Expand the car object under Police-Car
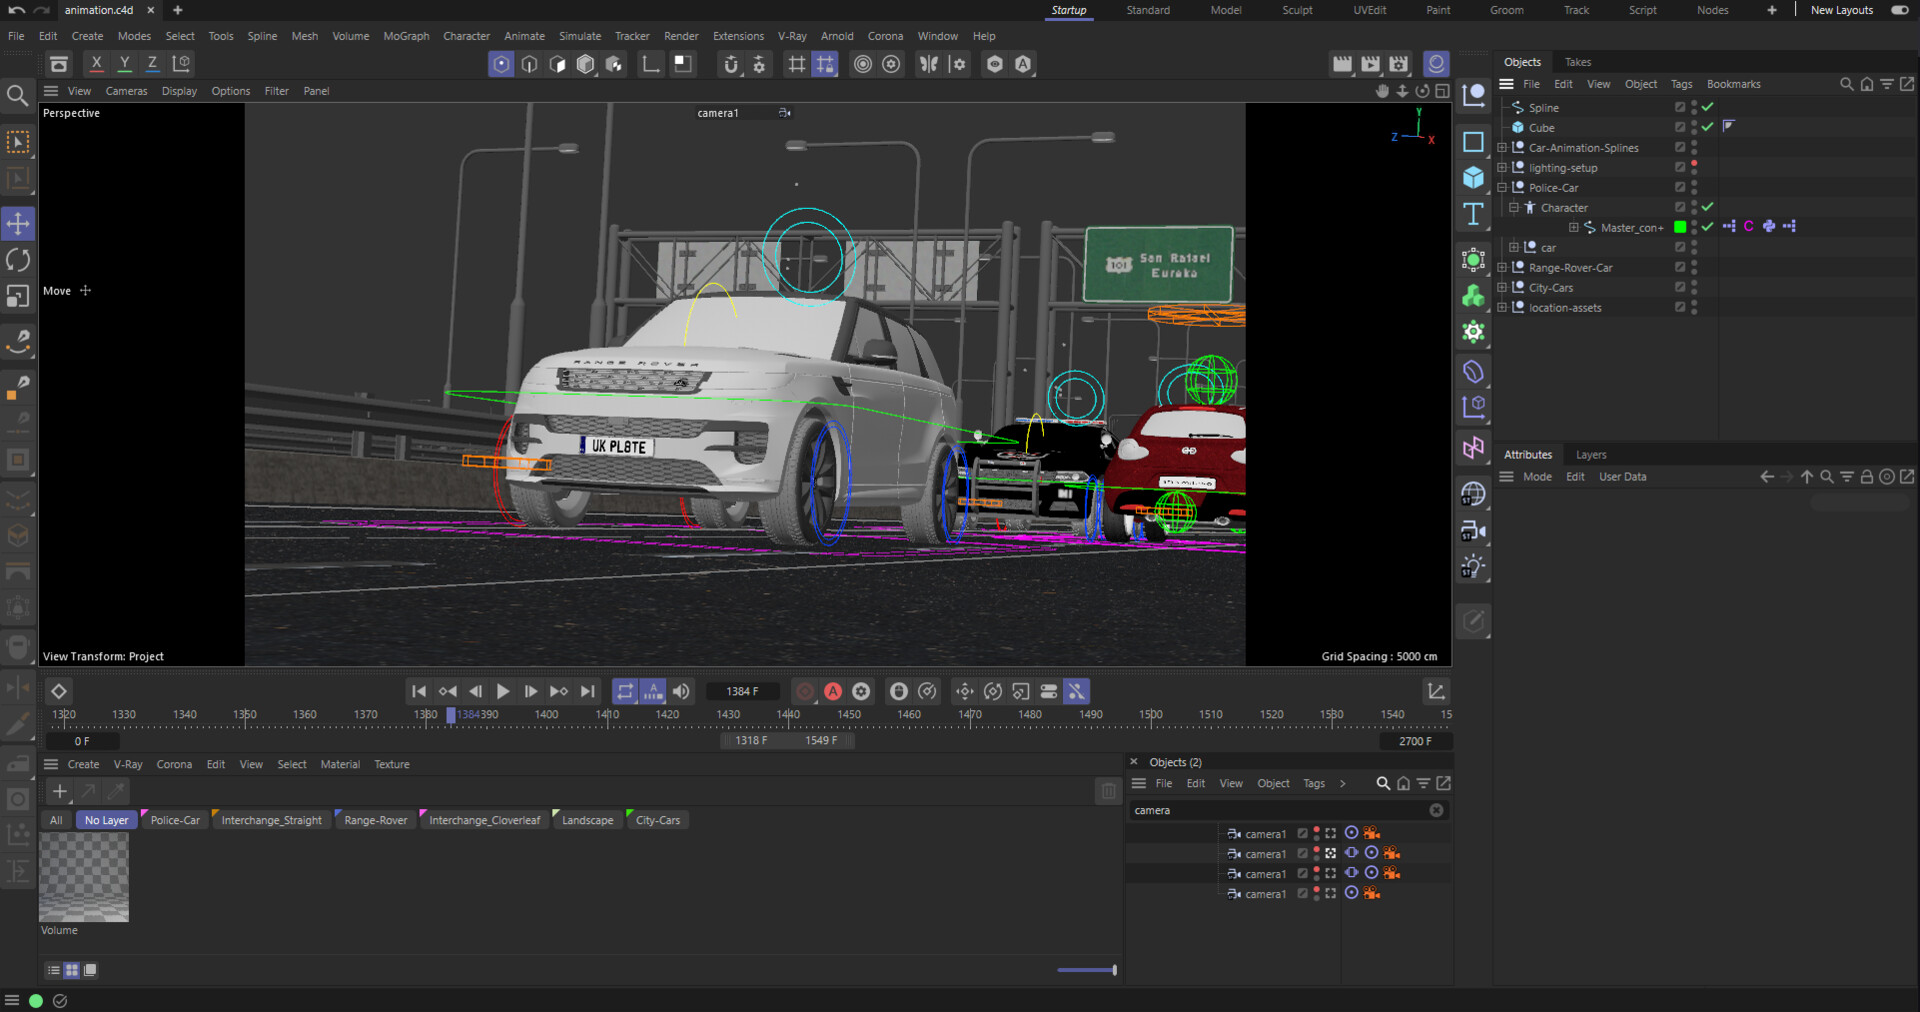 coord(1514,248)
